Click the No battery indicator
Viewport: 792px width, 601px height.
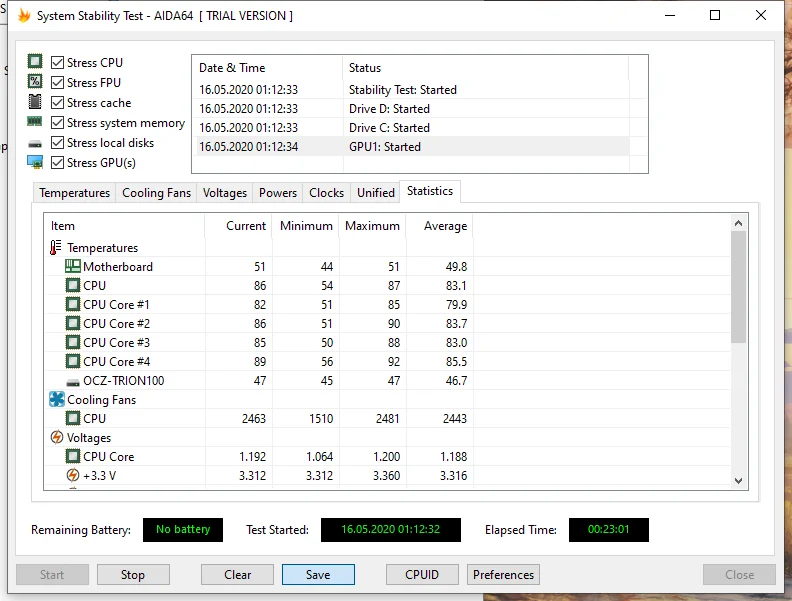pyautogui.click(x=183, y=529)
